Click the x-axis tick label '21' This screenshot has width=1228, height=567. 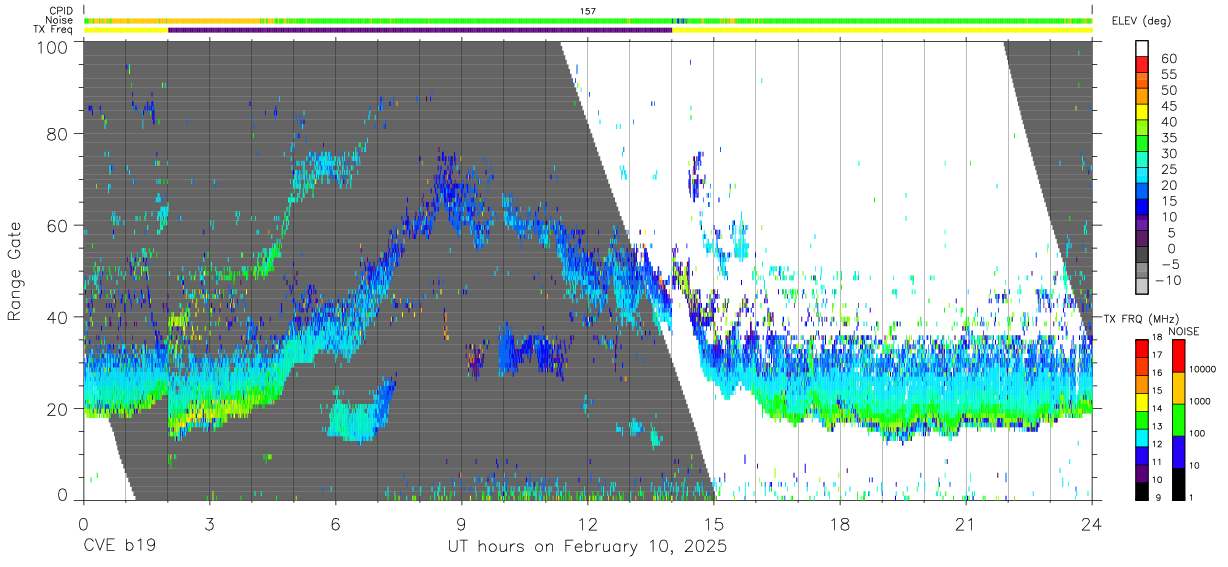pos(965,524)
